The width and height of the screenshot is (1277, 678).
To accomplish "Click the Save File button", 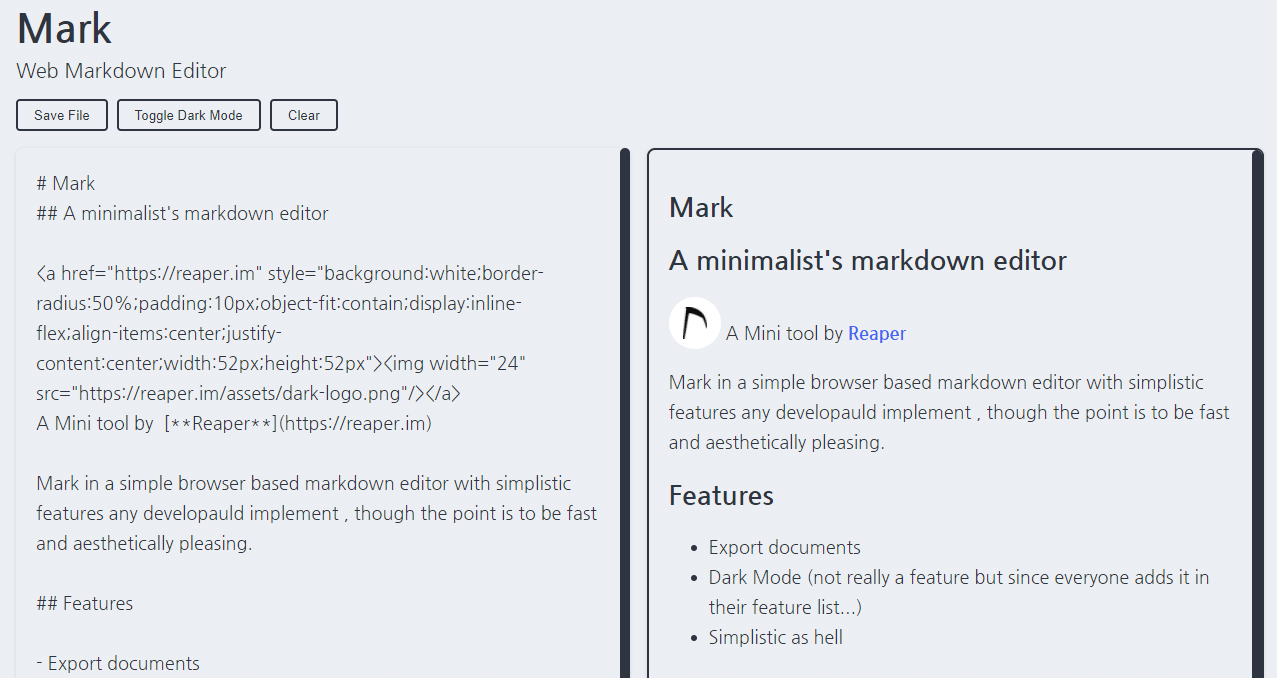I will pos(61,114).
